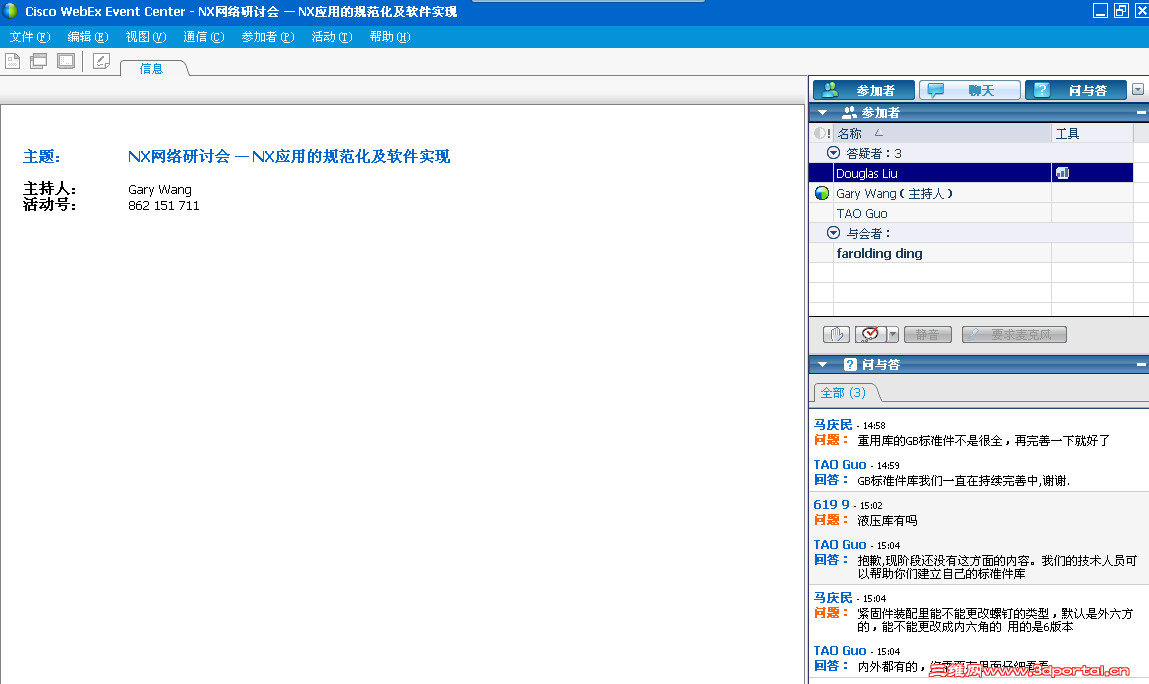Select TAO Guo in the participant list
This screenshot has height=684, width=1149.
pyautogui.click(x=971, y=213)
